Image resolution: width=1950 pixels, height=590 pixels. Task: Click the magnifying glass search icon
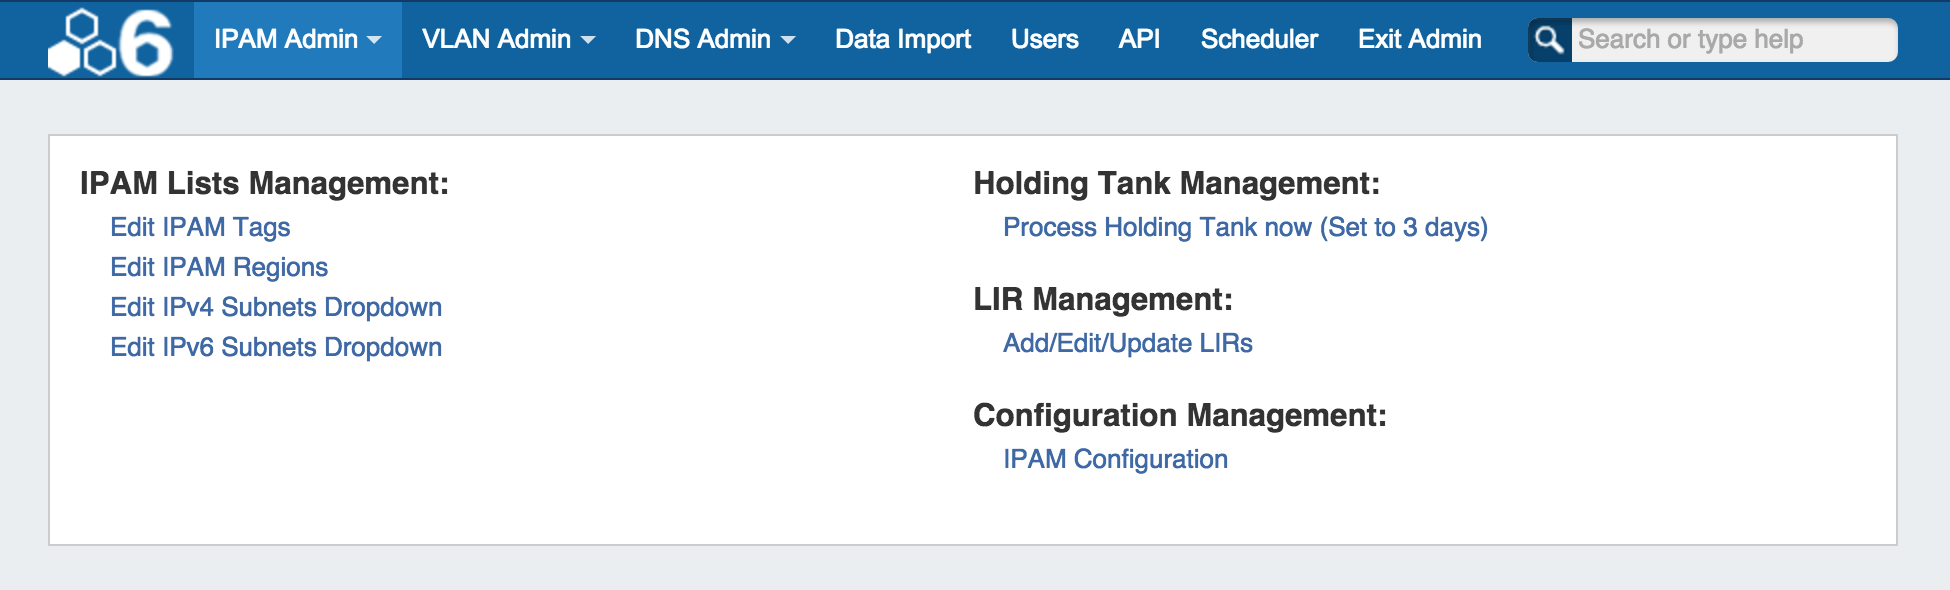point(1549,40)
